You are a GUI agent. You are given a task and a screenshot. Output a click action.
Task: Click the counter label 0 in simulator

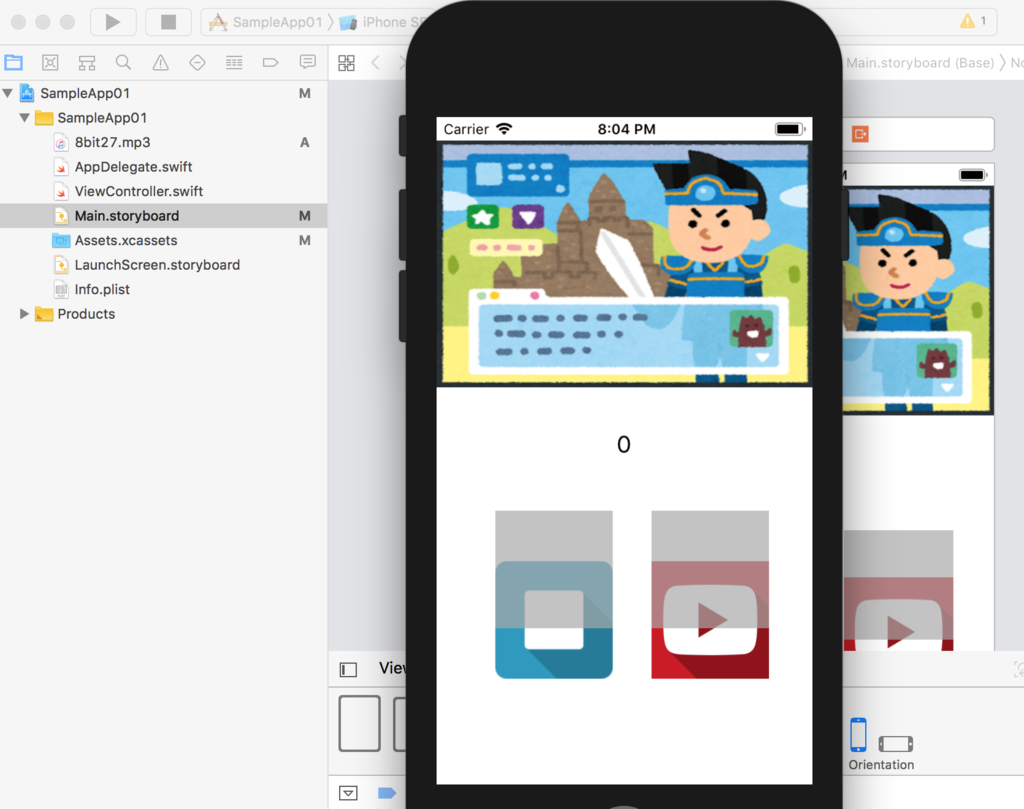pos(624,445)
